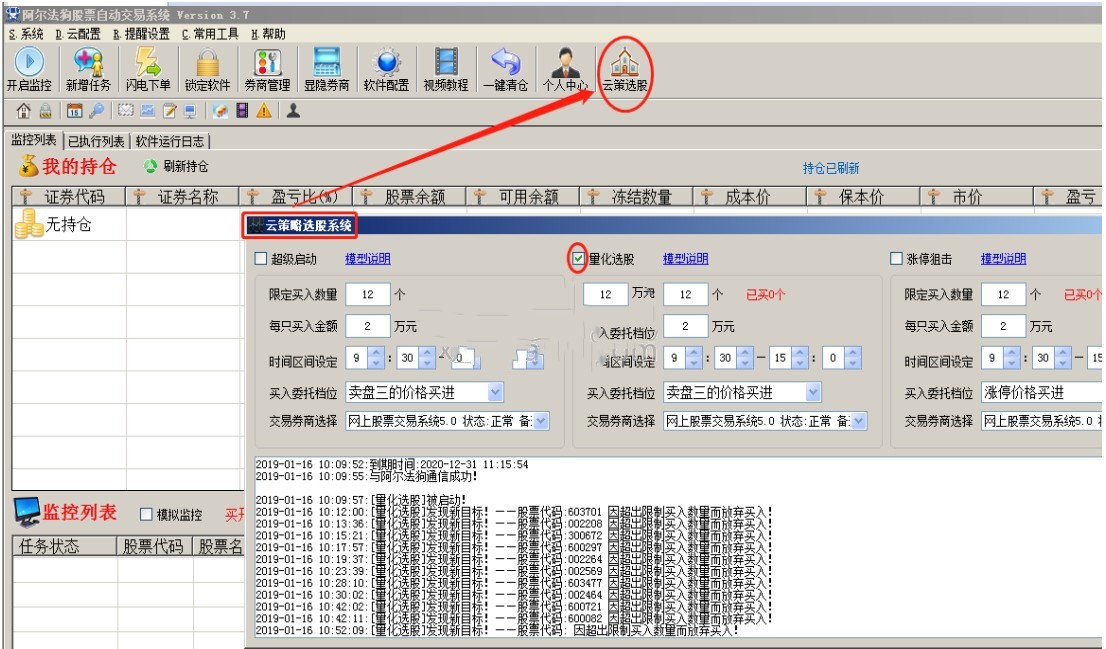Open the D.云配置 menu

[78, 34]
